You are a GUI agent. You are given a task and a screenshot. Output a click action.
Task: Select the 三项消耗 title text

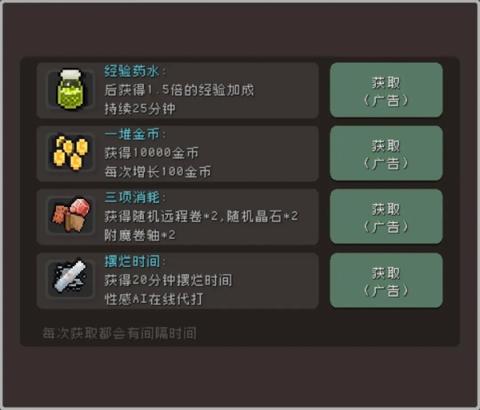(132, 197)
